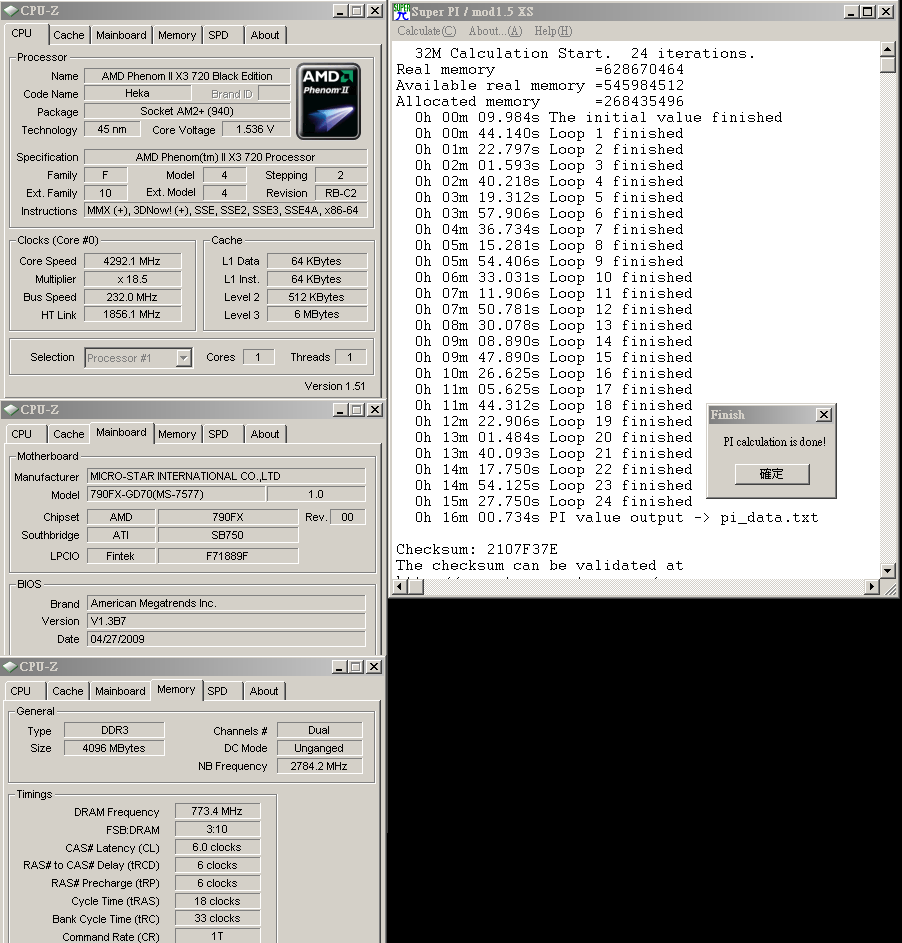The image size is (902, 943).
Task: Open the Processor #1 selection dropdown
Action: tap(183, 358)
